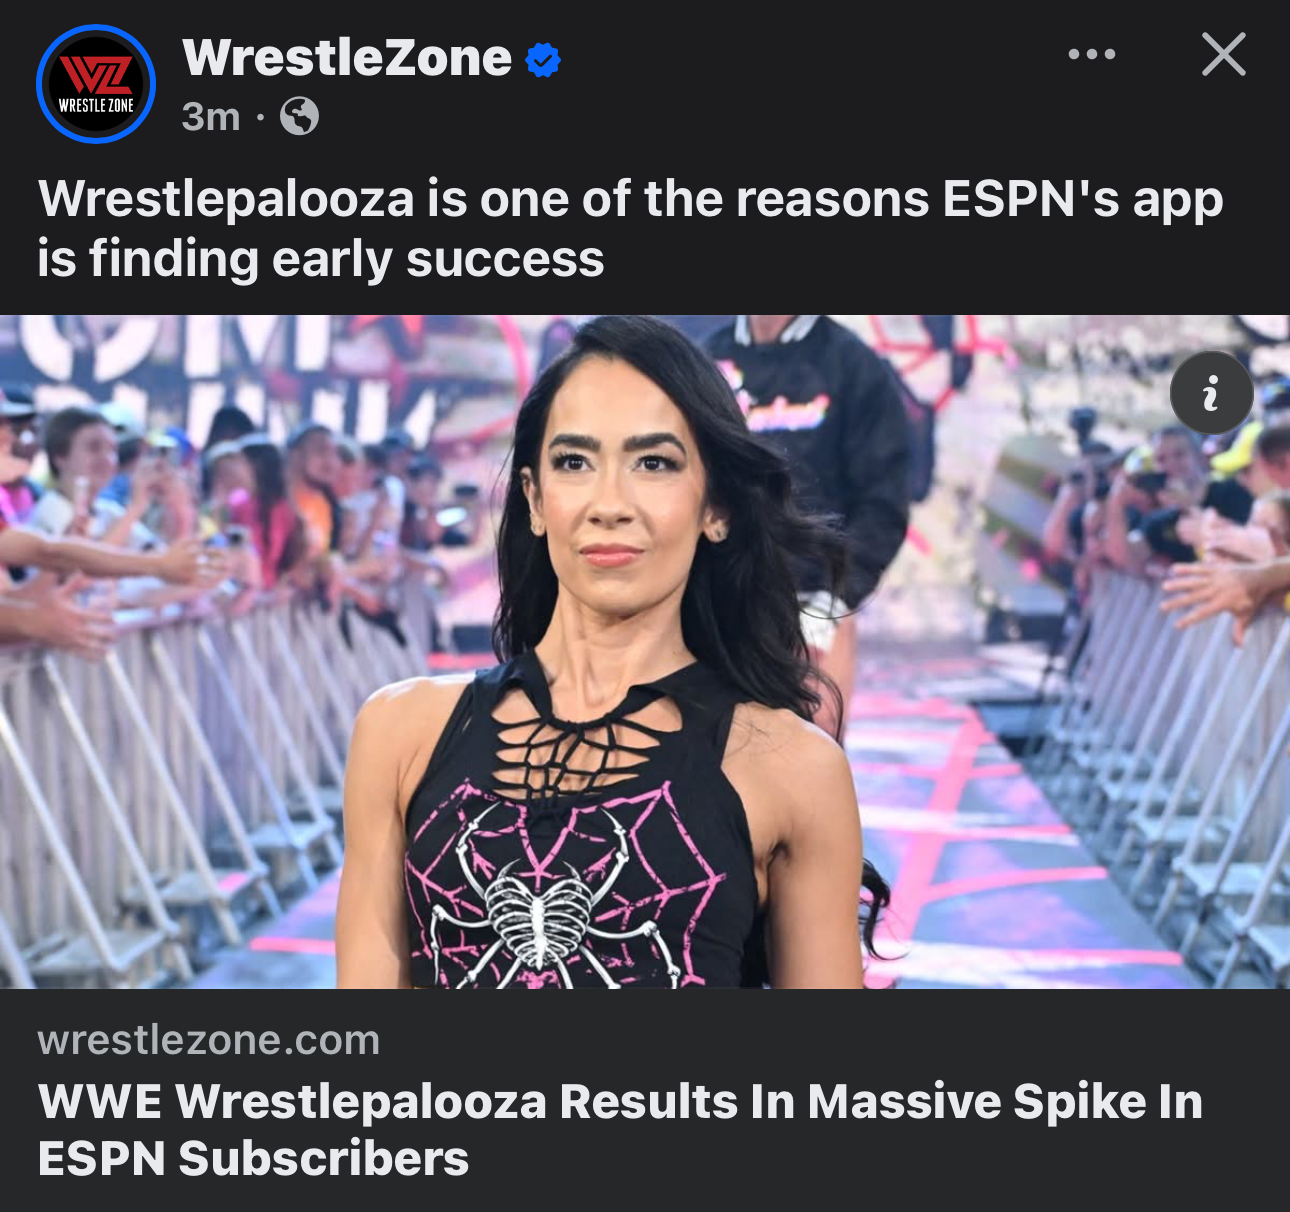Open the WrestleZone page name link
Image resolution: width=1290 pixels, height=1212 pixels.
(347, 58)
